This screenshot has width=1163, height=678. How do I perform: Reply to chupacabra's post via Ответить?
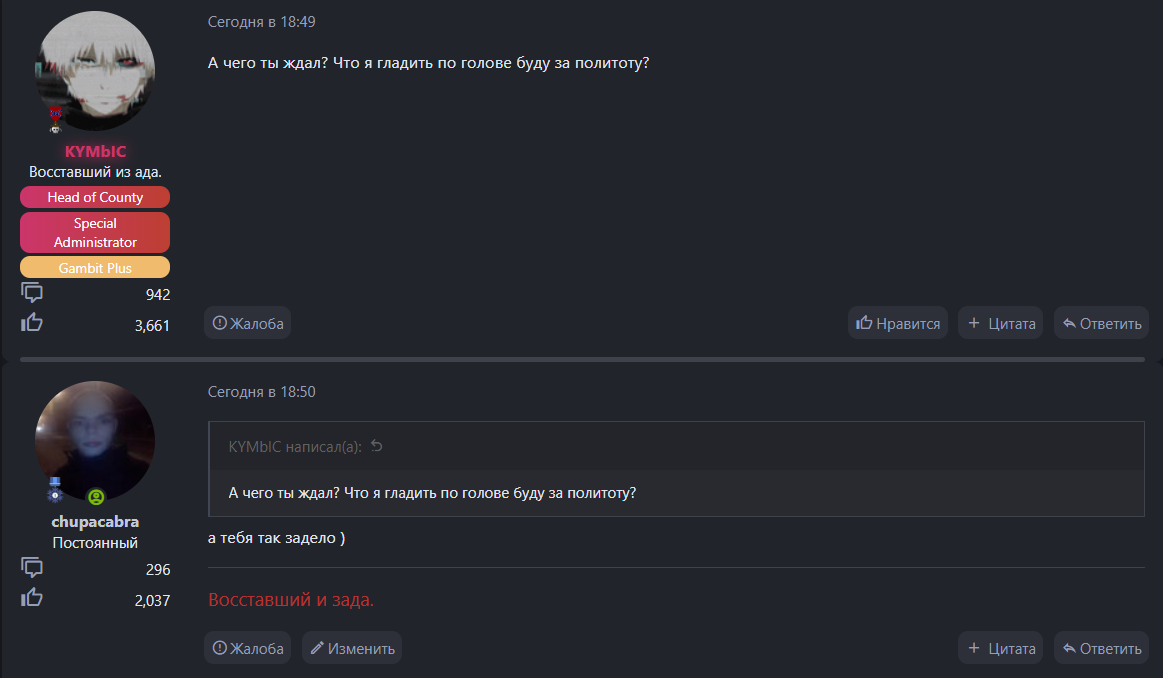tap(1101, 648)
